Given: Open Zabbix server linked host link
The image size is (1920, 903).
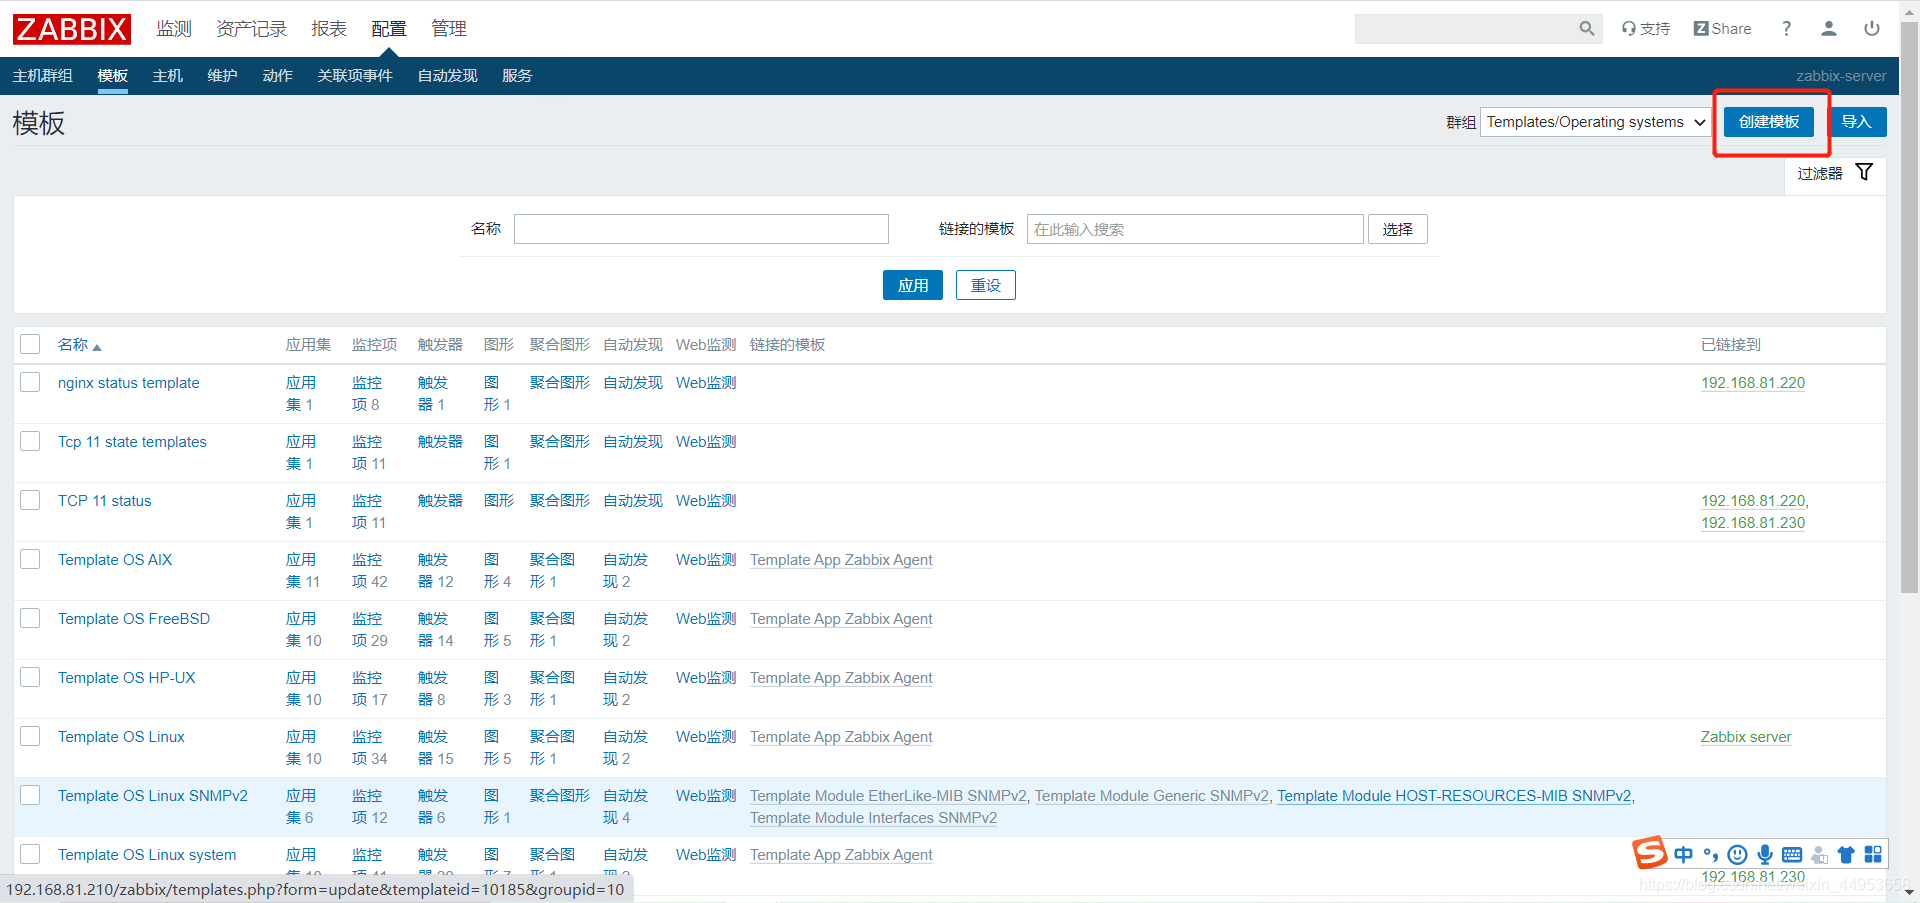Looking at the screenshot, I should pyautogui.click(x=1746, y=737).
